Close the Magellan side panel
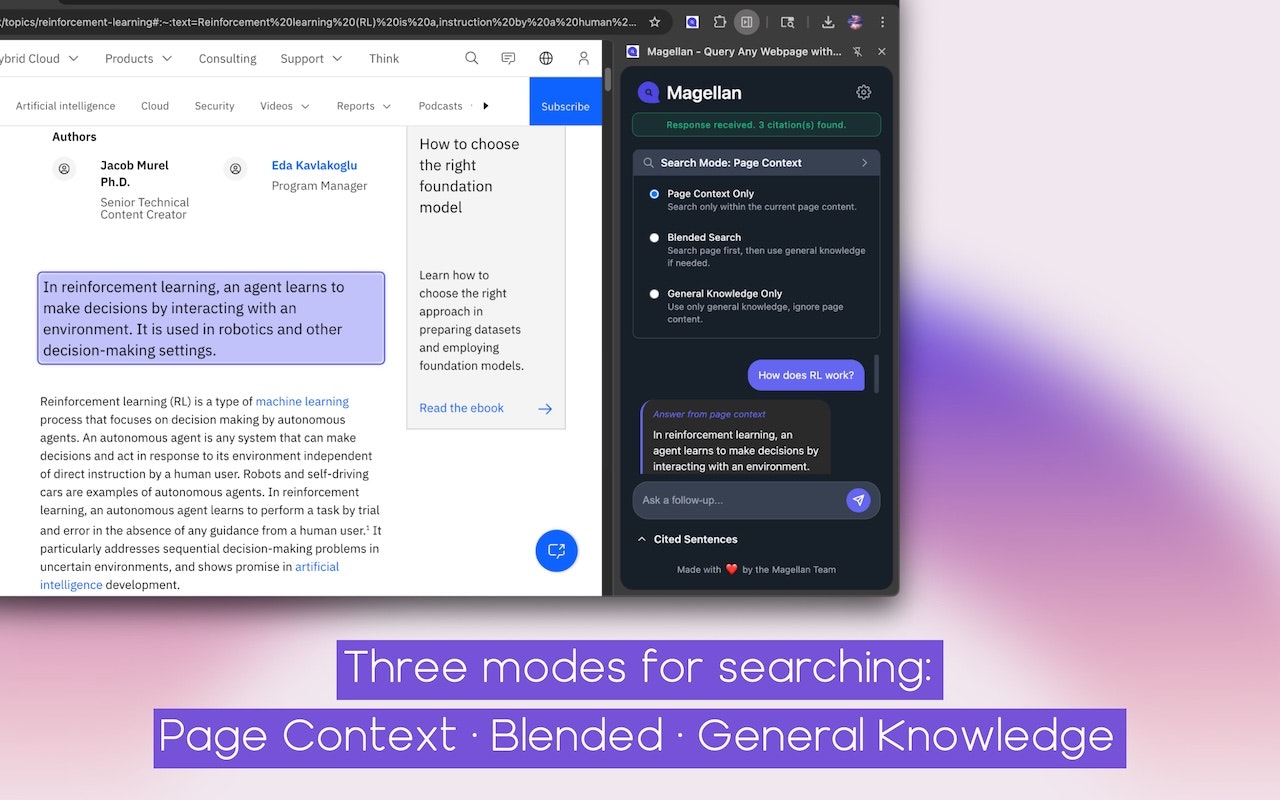Screen dimensions: 1280x800 [881, 51]
